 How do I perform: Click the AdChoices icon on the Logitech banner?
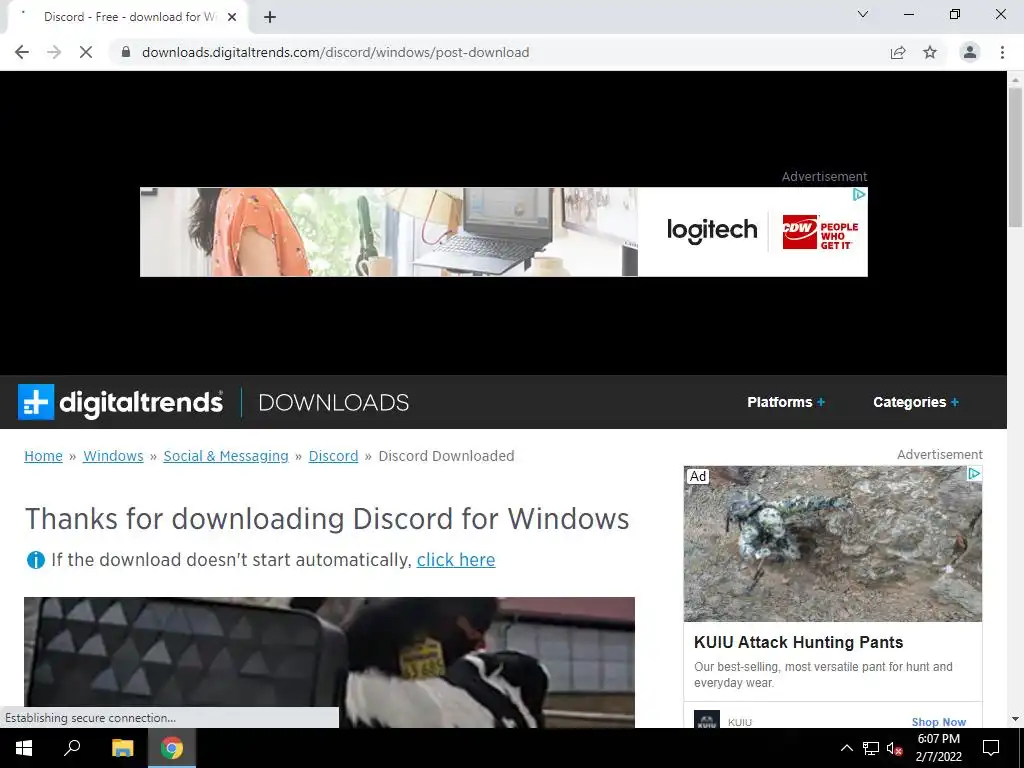coord(859,195)
